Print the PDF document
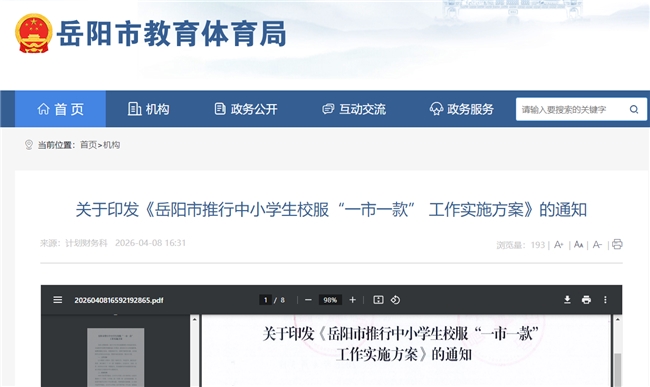This screenshot has height=387, width=650. click(x=586, y=300)
